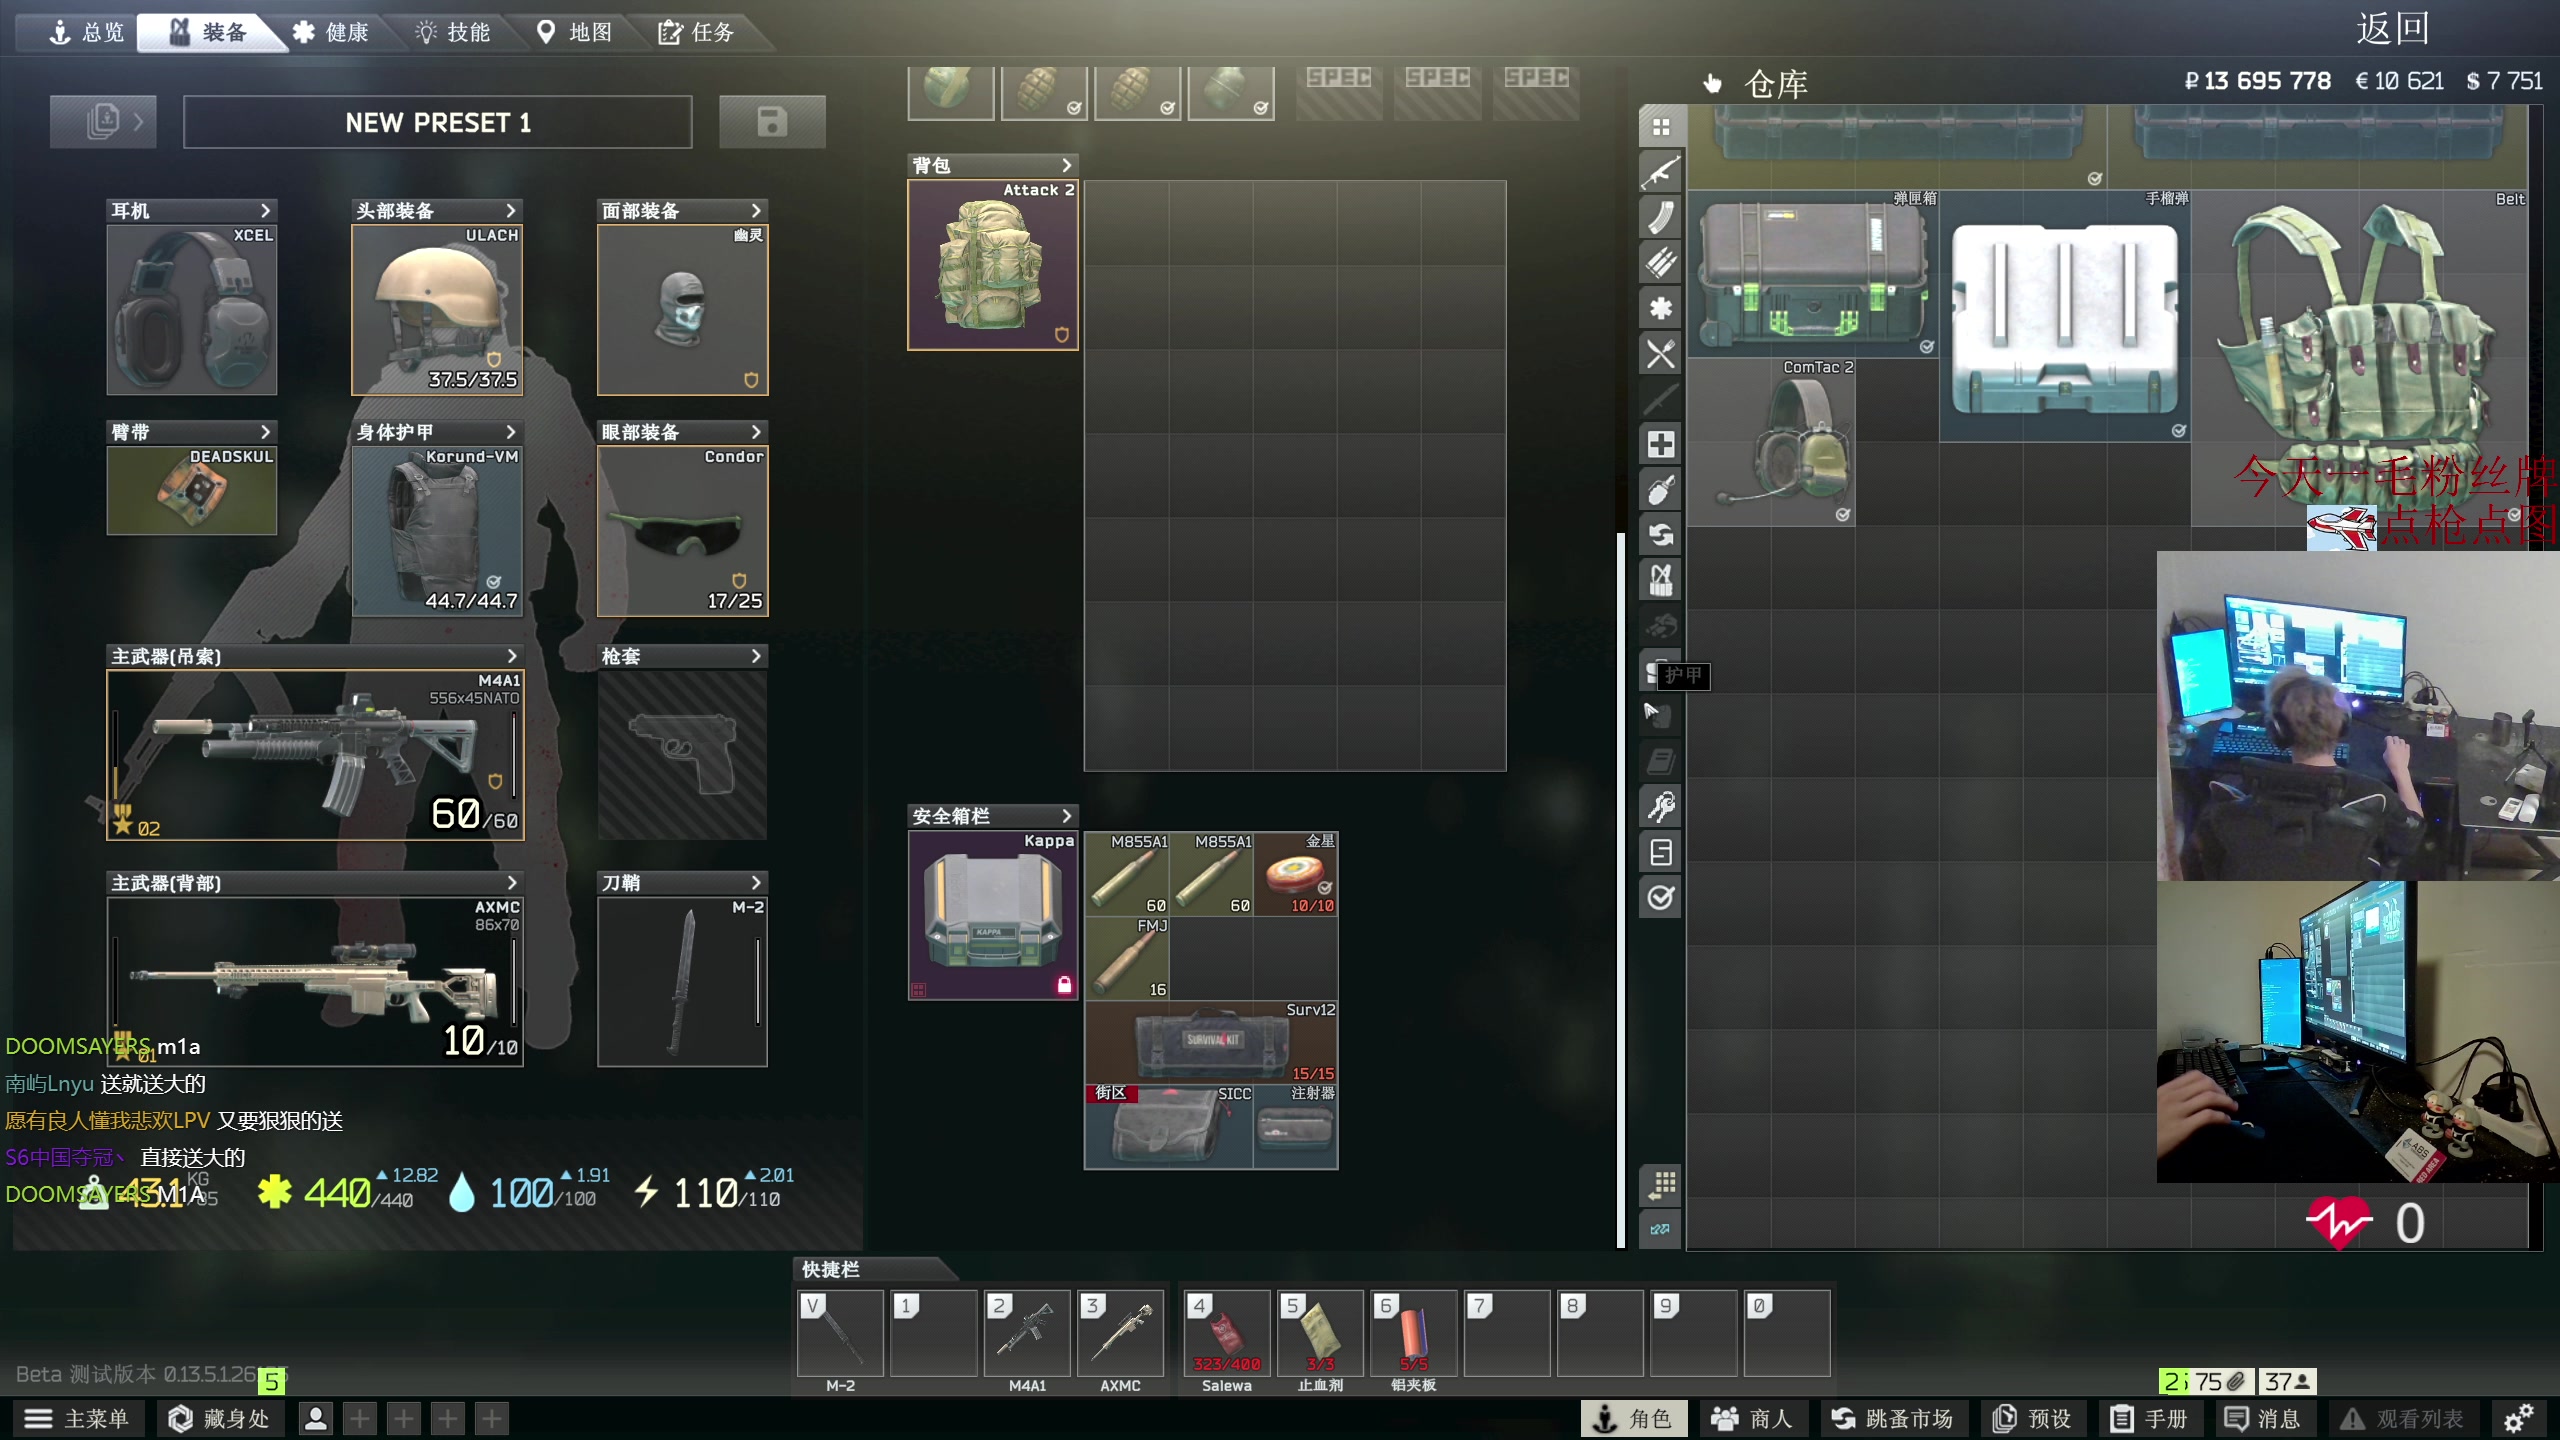Filter stash by chest rig icon

click(1661, 580)
